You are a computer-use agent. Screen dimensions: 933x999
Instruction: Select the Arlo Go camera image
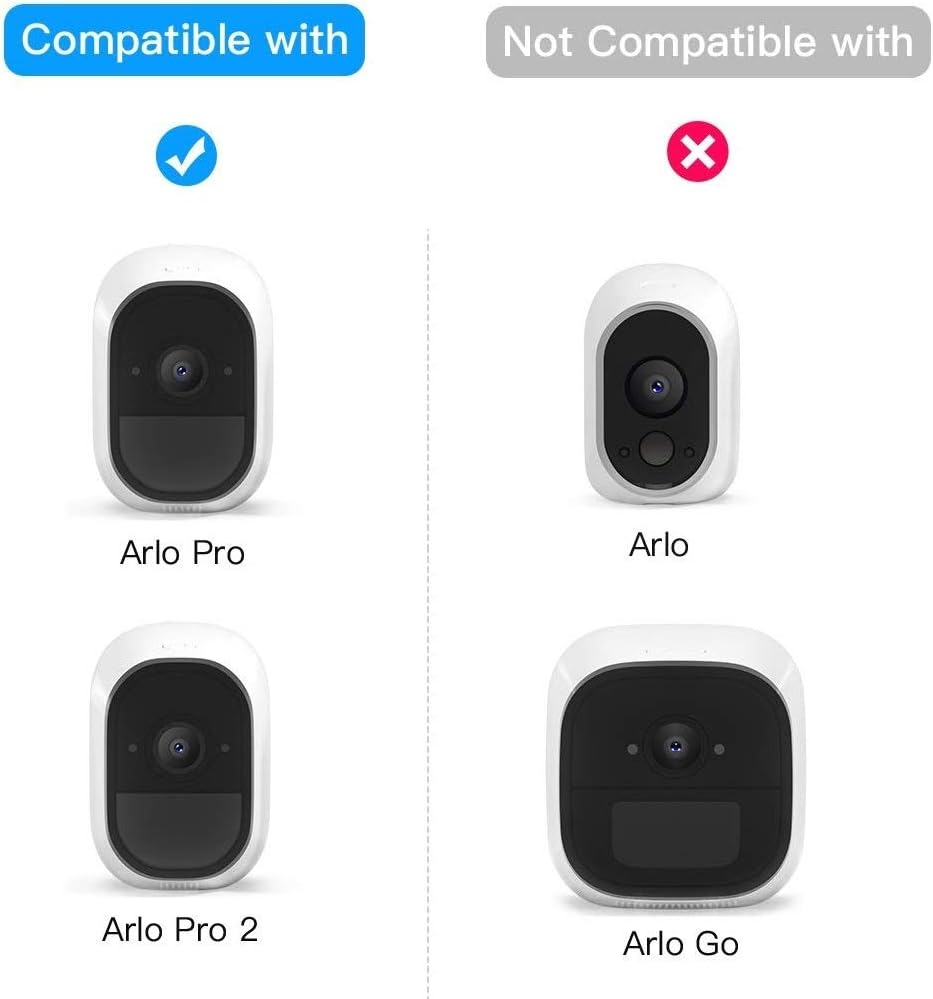[676, 768]
